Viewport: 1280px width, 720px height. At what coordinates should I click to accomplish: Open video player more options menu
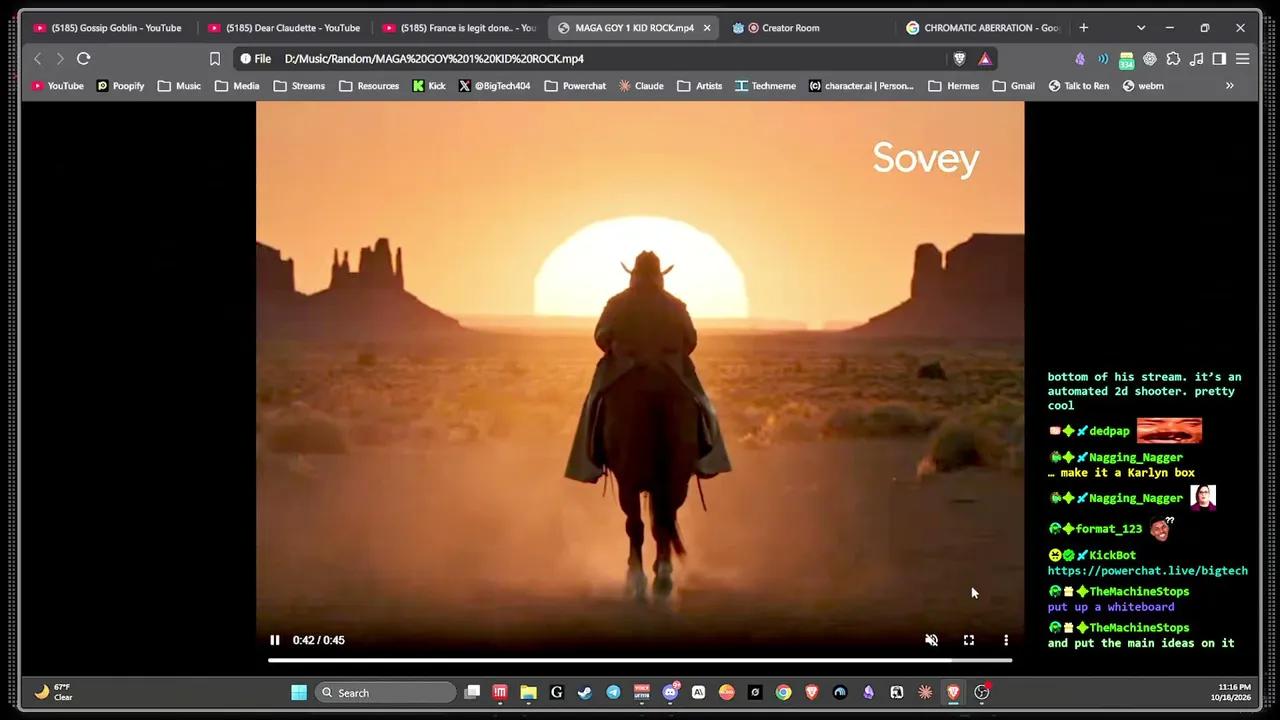pyautogui.click(x=1006, y=640)
